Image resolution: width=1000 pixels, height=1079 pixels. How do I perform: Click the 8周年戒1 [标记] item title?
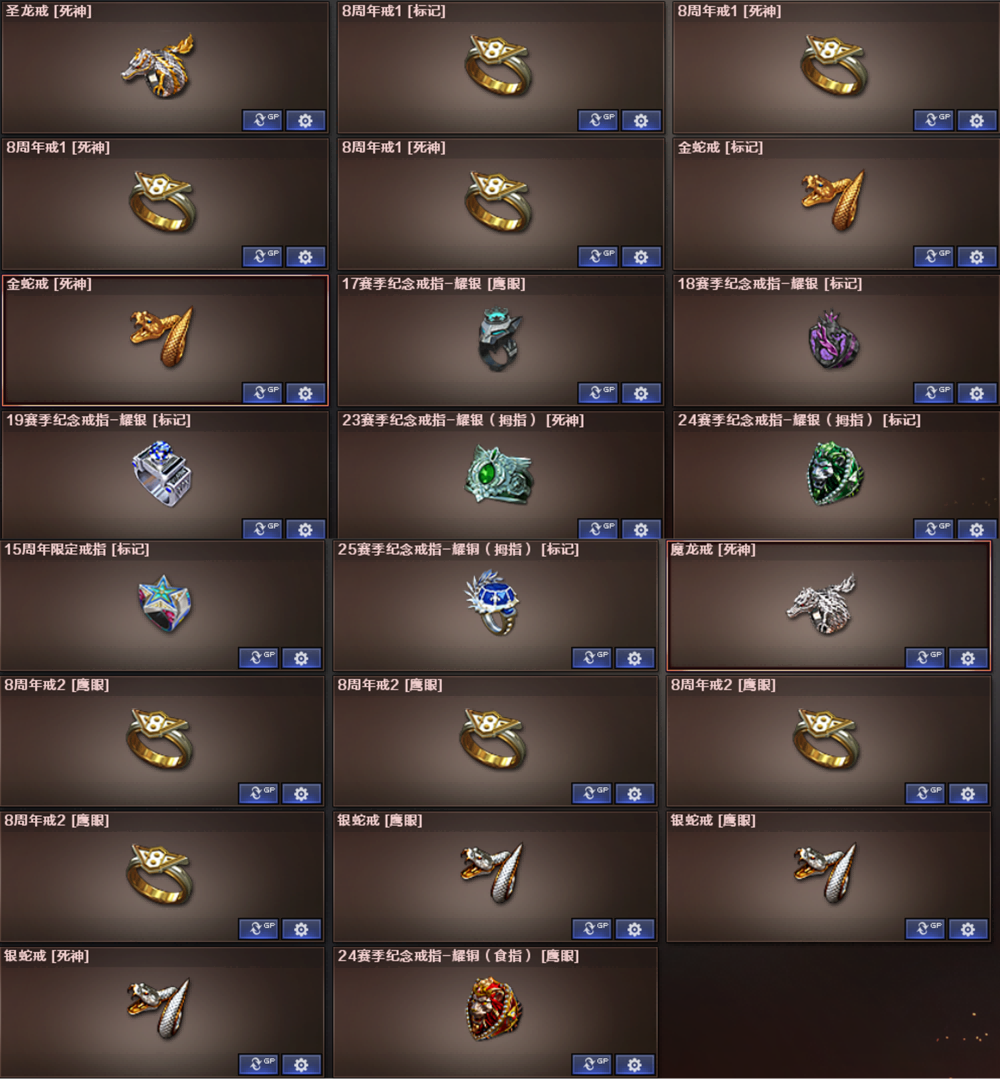(x=394, y=11)
